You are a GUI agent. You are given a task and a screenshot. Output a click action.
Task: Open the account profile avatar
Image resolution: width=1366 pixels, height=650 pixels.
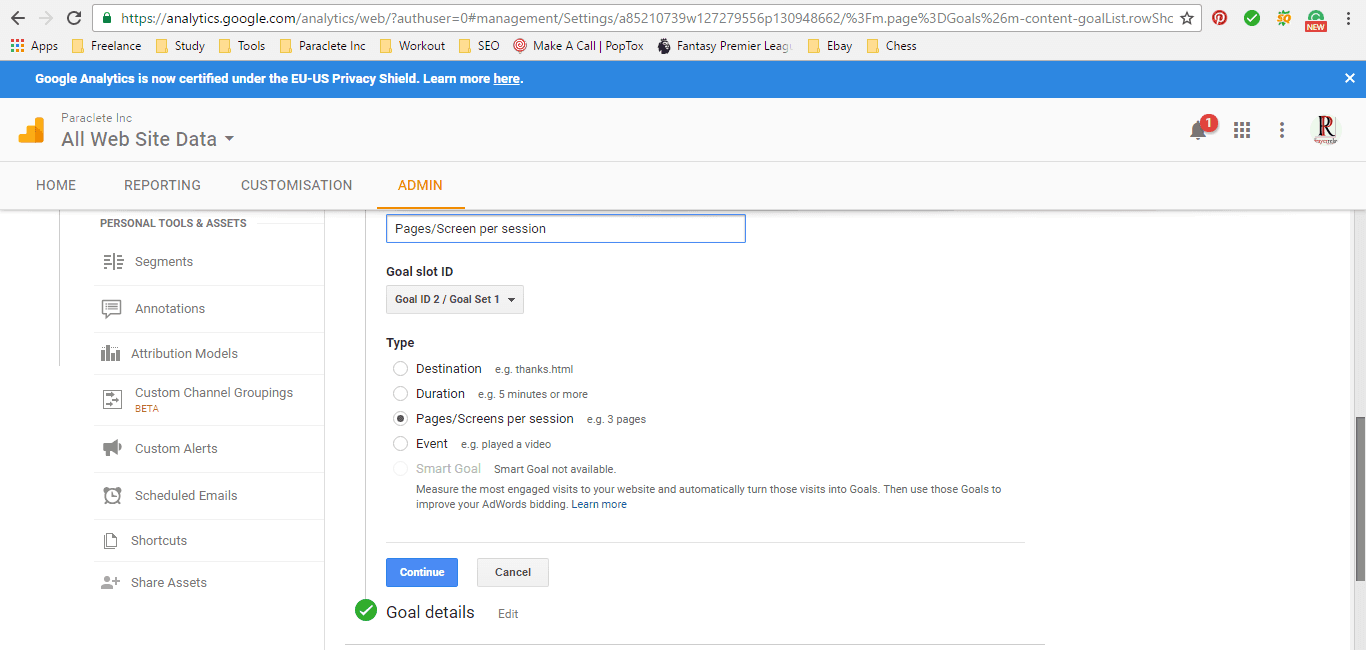[x=1325, y=130]
